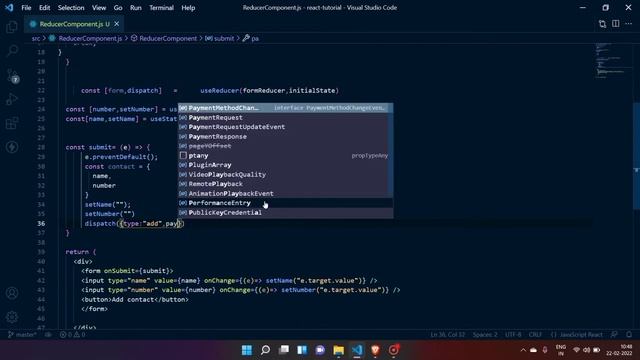Click the feedback icon in status bar
The image size is (640, 360).
click(x=614, y=335)
